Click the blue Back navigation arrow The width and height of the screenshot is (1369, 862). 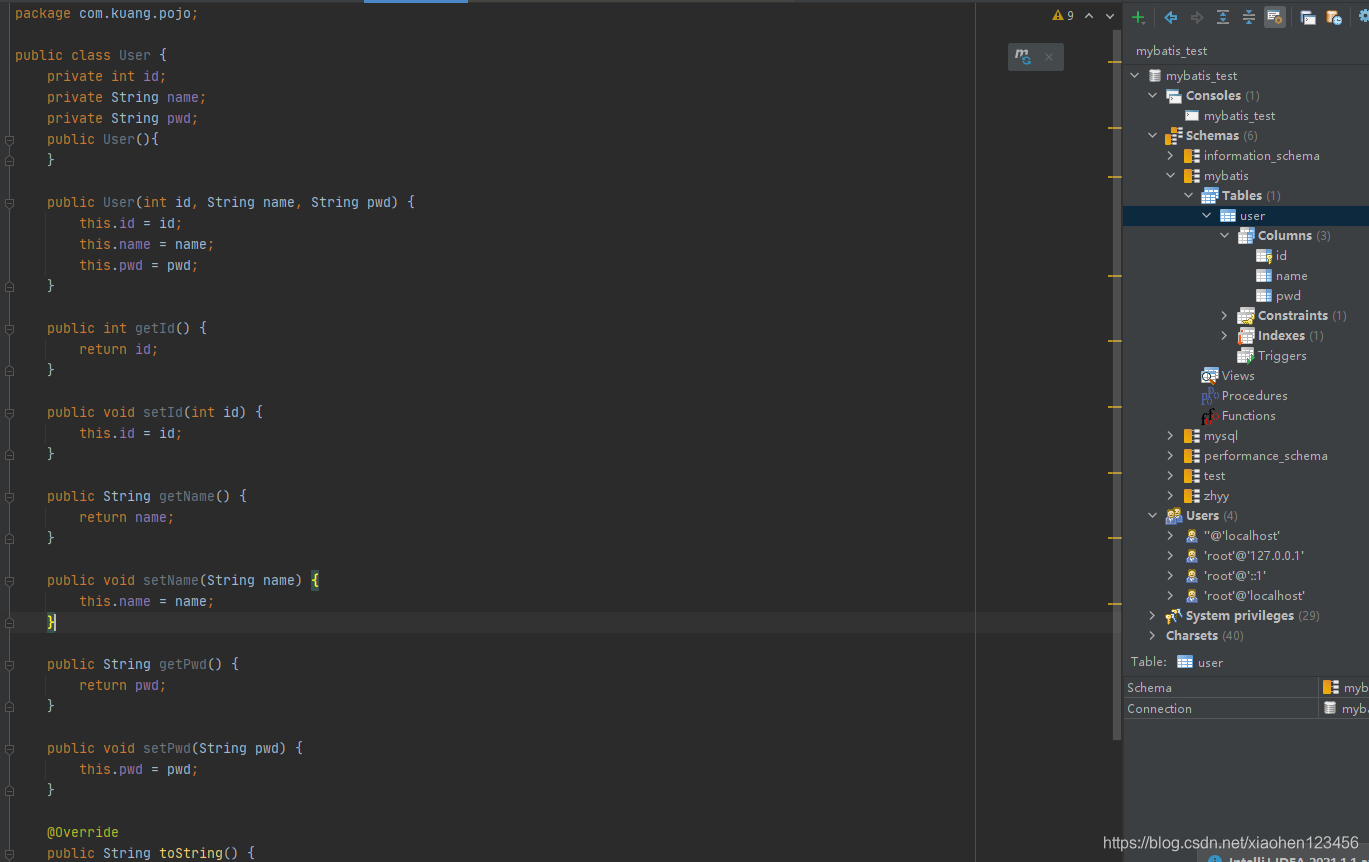point(1171,17)
